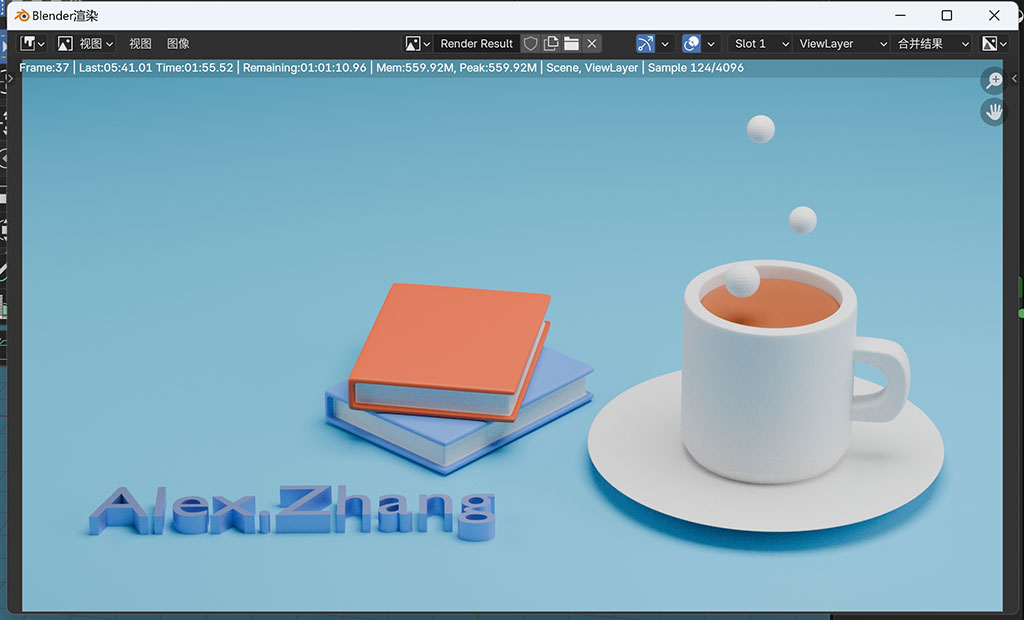Toggle the overlays display button
The height and width of the screenshot is (620, 1024).
(691, 44)
